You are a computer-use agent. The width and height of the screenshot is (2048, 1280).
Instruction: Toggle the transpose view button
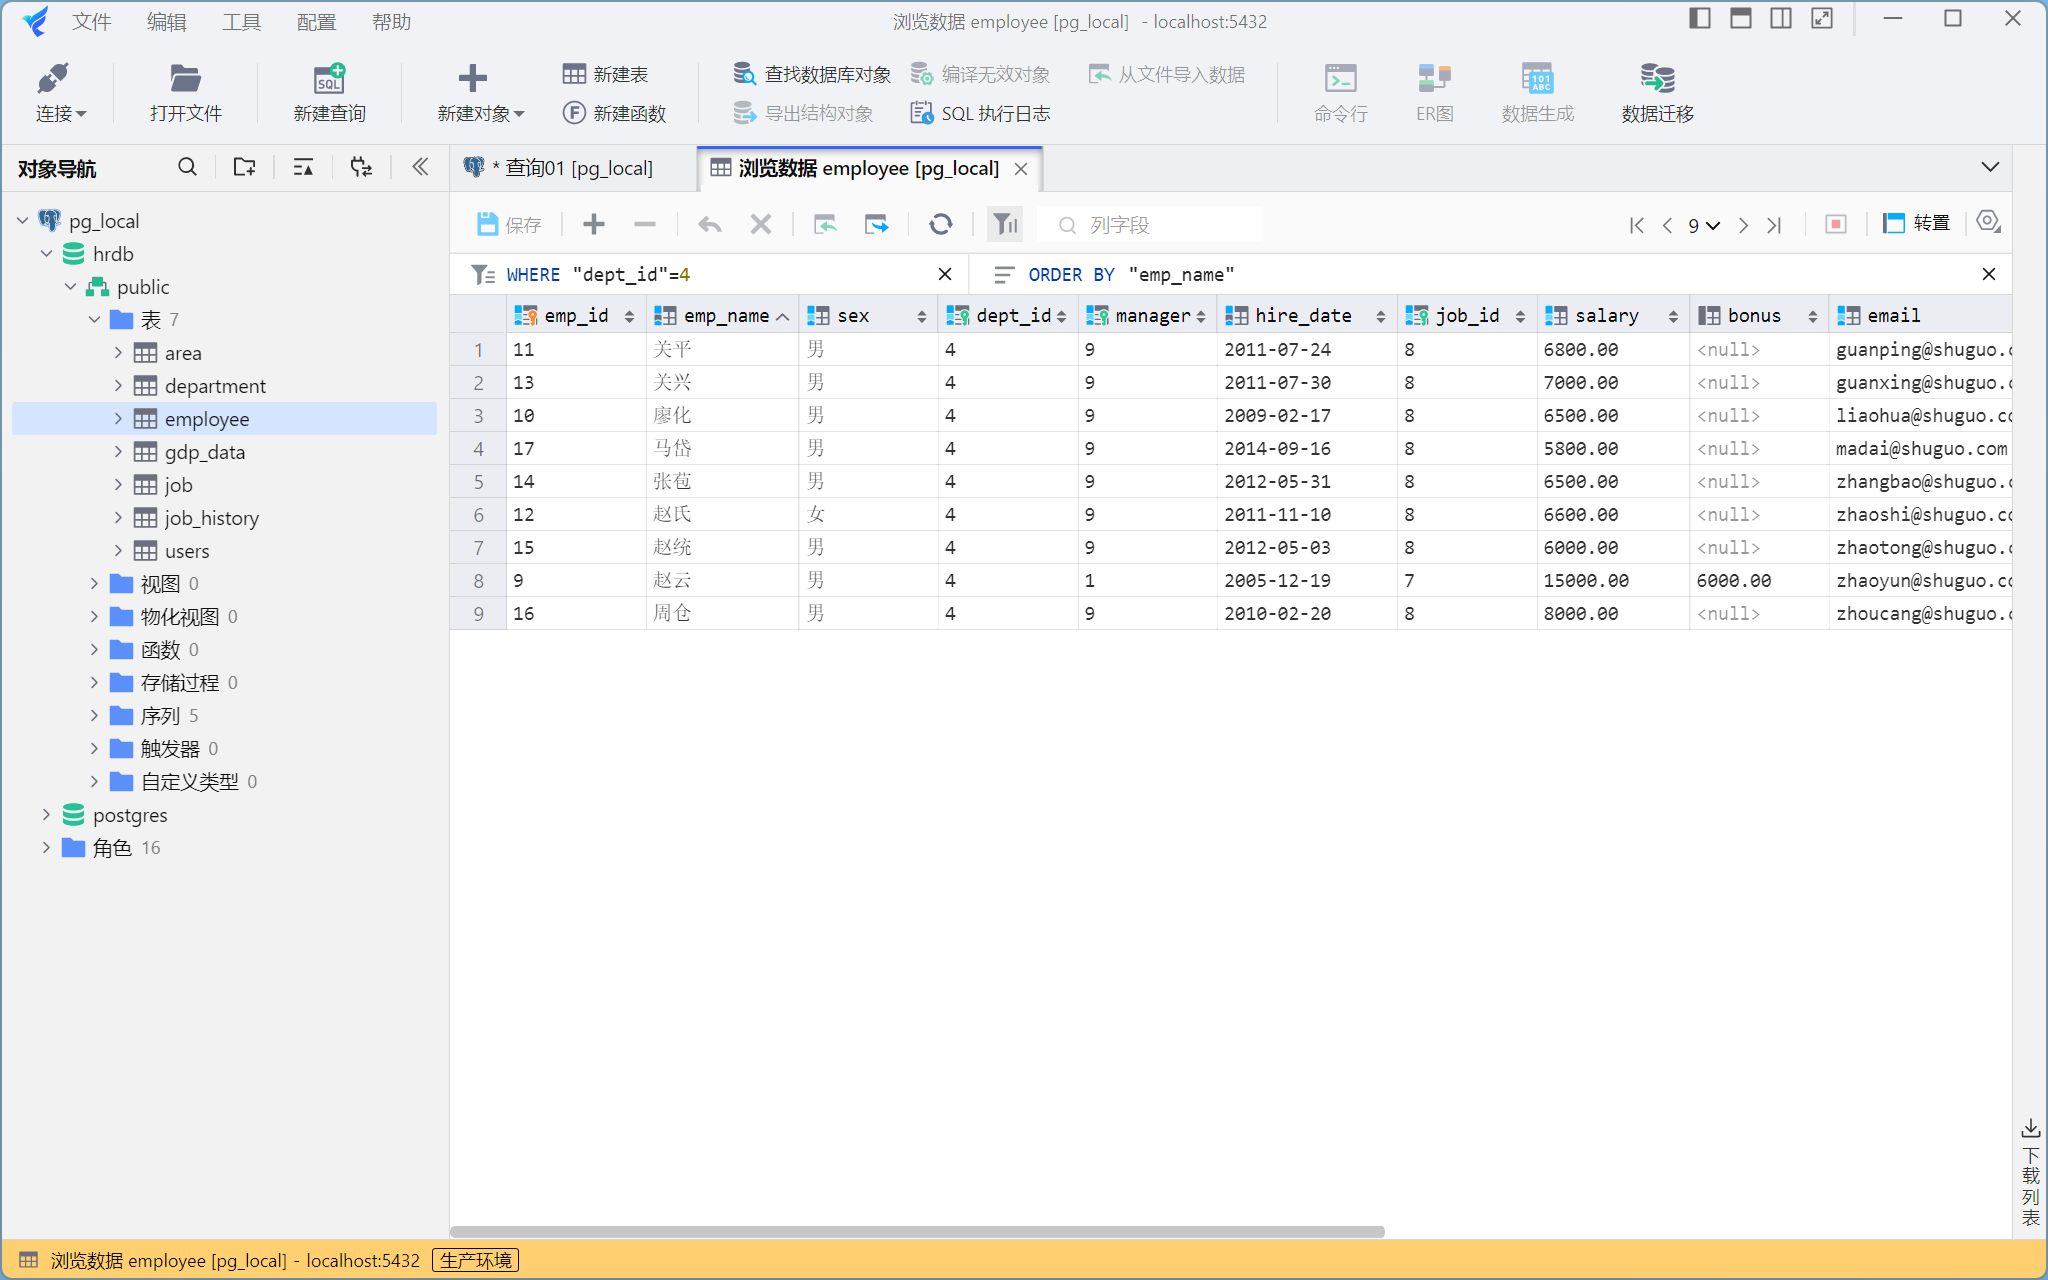(x=1917, y=224)
